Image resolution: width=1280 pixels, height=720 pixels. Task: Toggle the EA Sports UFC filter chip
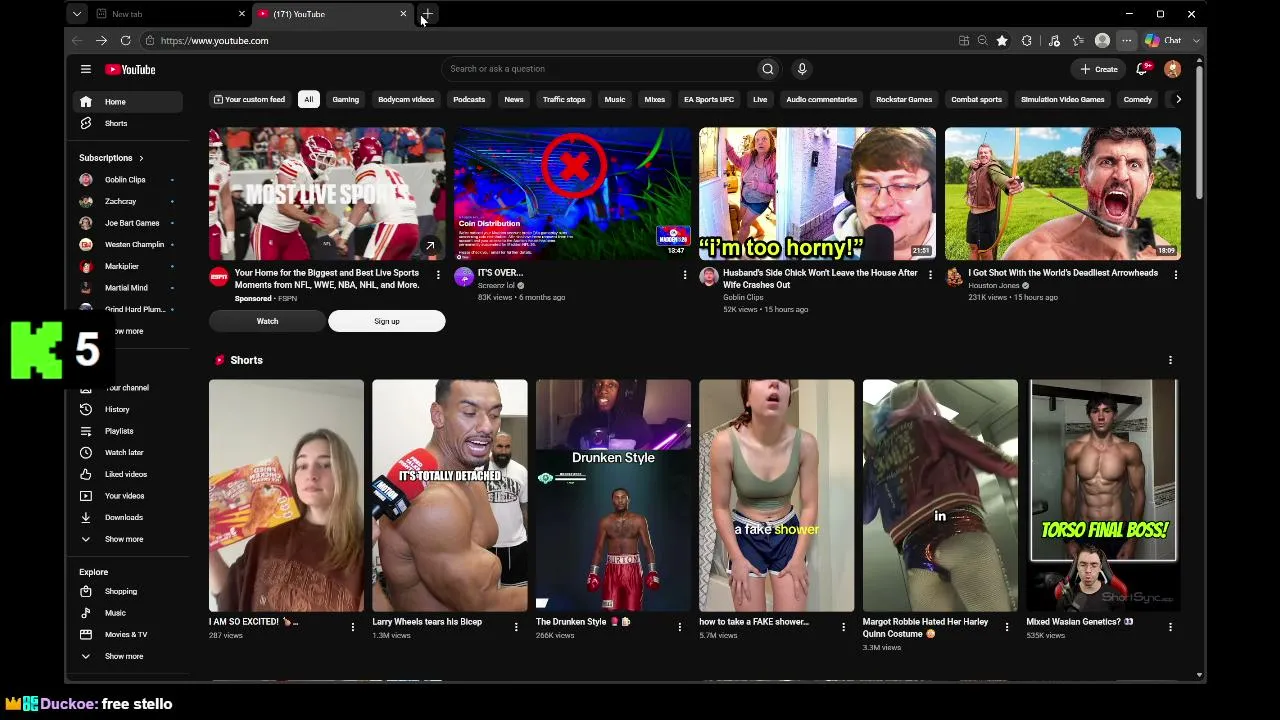[x=709, y=99]
